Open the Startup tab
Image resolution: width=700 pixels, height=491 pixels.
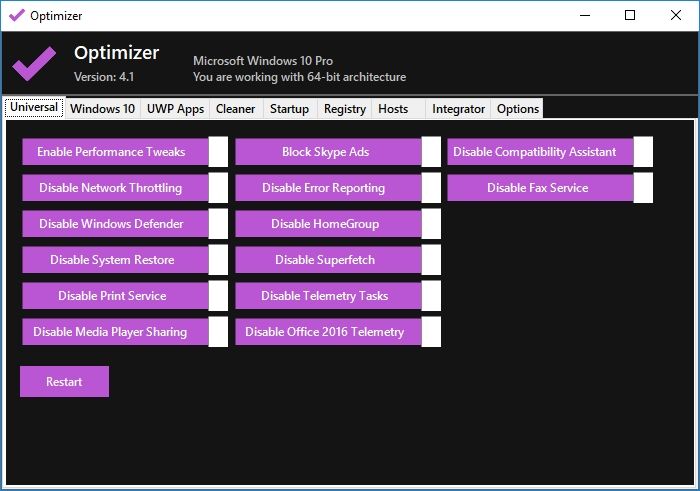pyautogui.click(x=290, y=109)
